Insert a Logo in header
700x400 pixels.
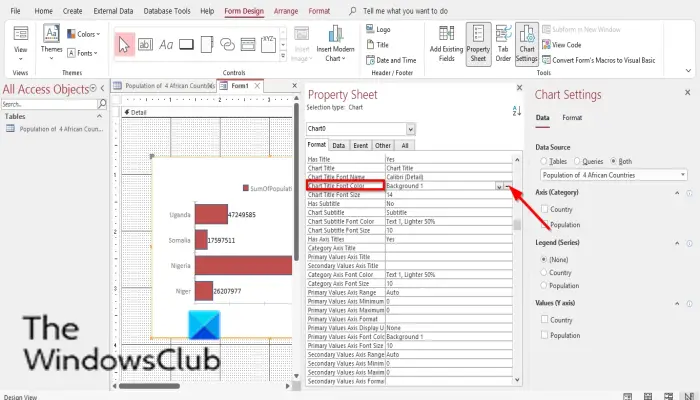coord(378,29)
